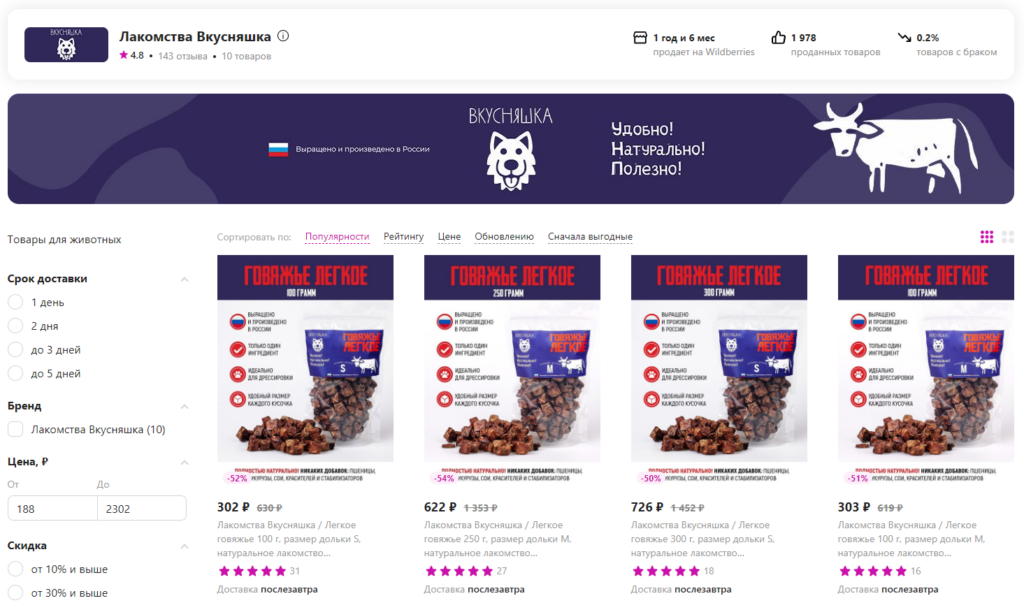Collapse the Срок доставки filter section
1024x603 pixels.
coord(184,279)
